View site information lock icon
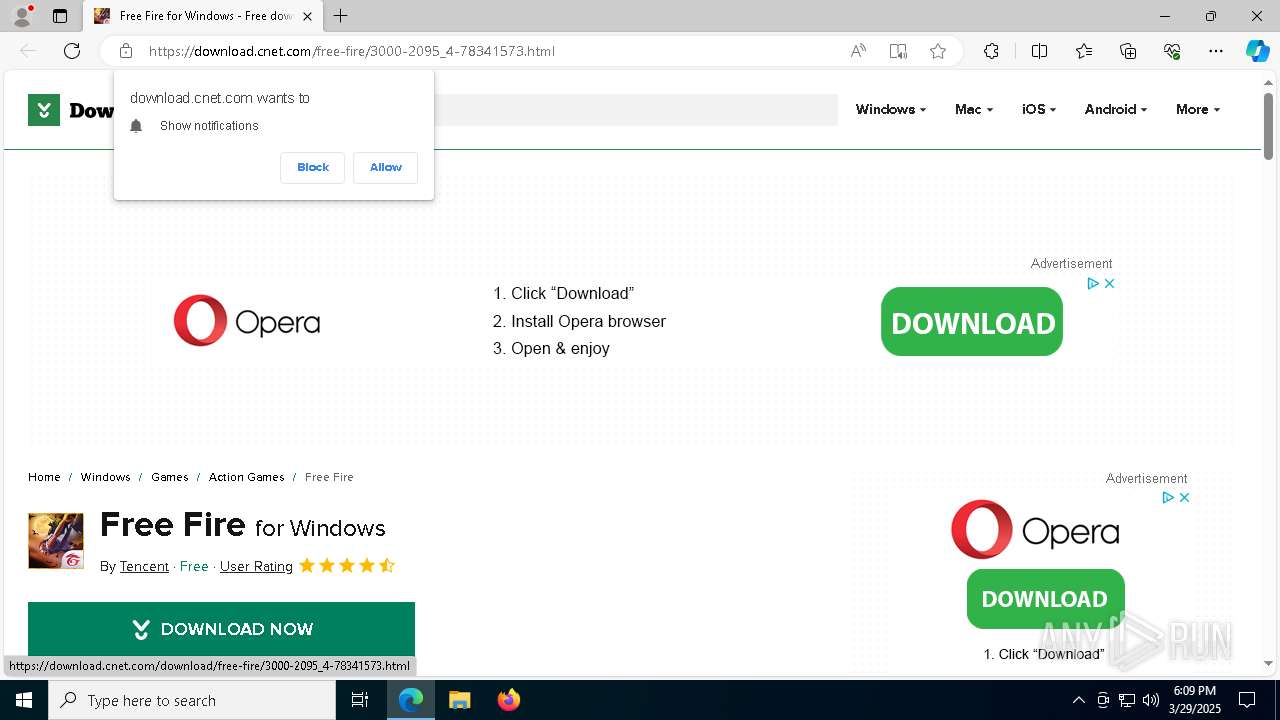 coord(126,51)
